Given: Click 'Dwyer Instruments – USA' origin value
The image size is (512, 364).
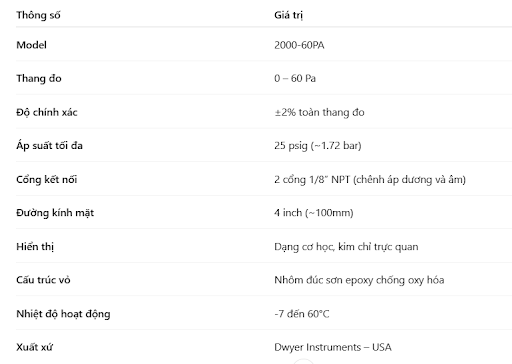Looking at the screenshot, I should (x=333, y=347).
